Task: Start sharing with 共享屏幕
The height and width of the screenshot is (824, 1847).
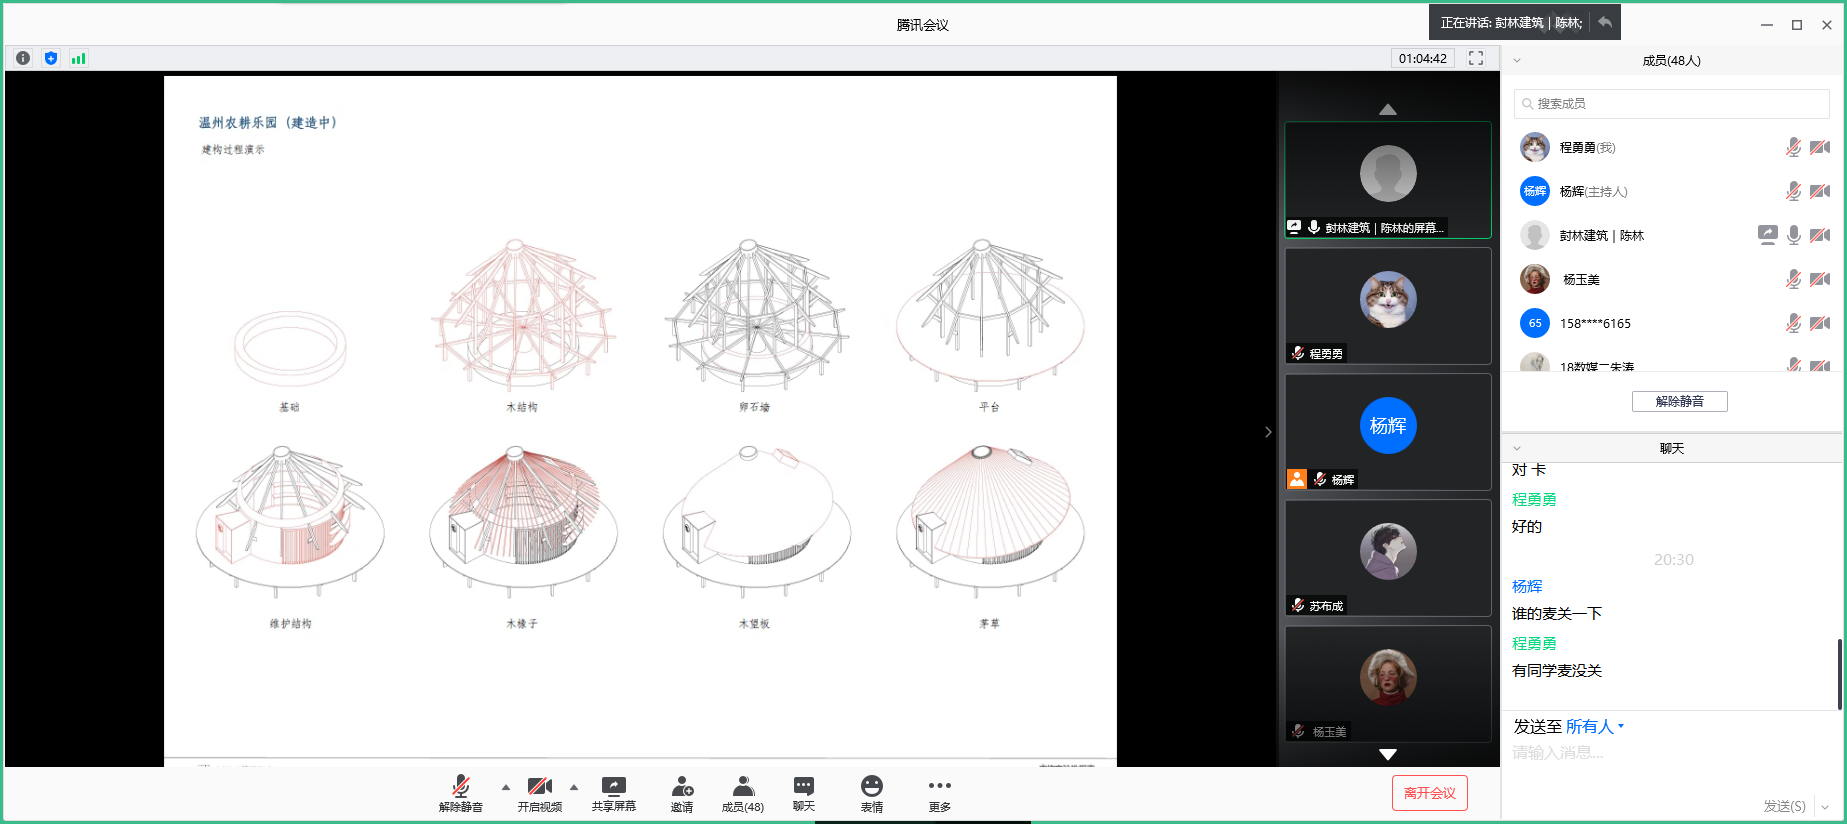Action: tap(613, 793)
